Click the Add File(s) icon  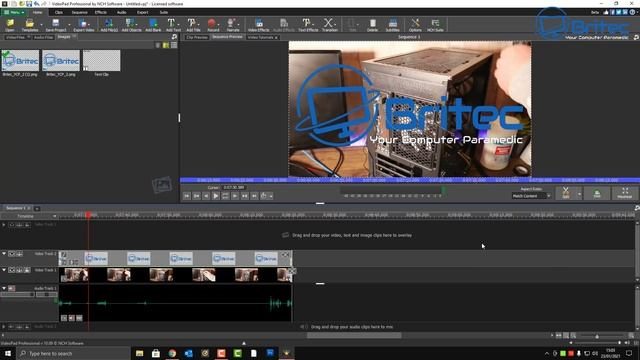[109, 25]
